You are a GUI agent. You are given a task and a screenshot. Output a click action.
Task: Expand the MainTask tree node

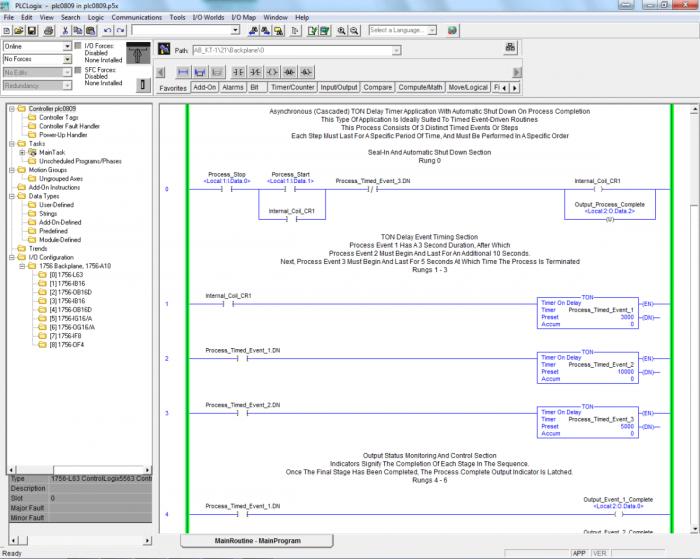[20, 152]
